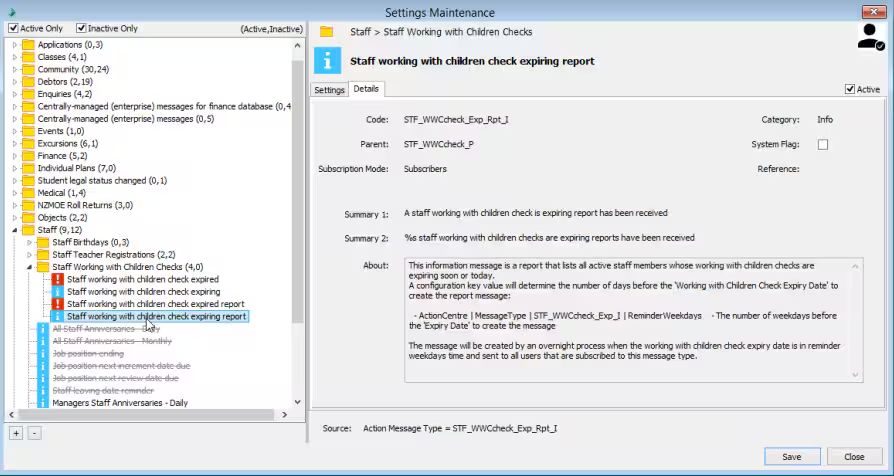Click the user profile icon top right
894x476 pixels.
(x=871, y=36)
